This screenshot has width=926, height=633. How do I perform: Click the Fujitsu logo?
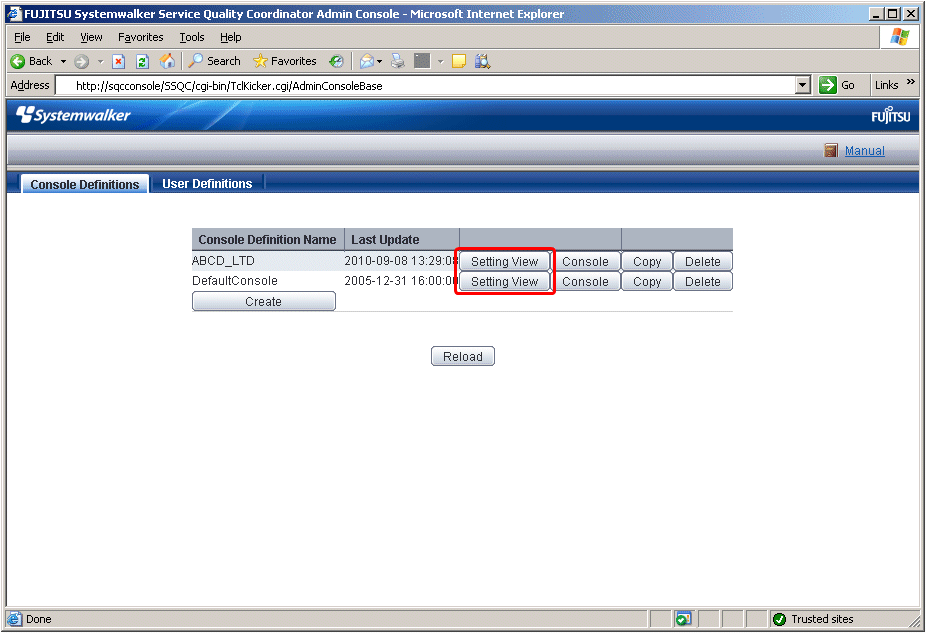click(x=891, y=115)
